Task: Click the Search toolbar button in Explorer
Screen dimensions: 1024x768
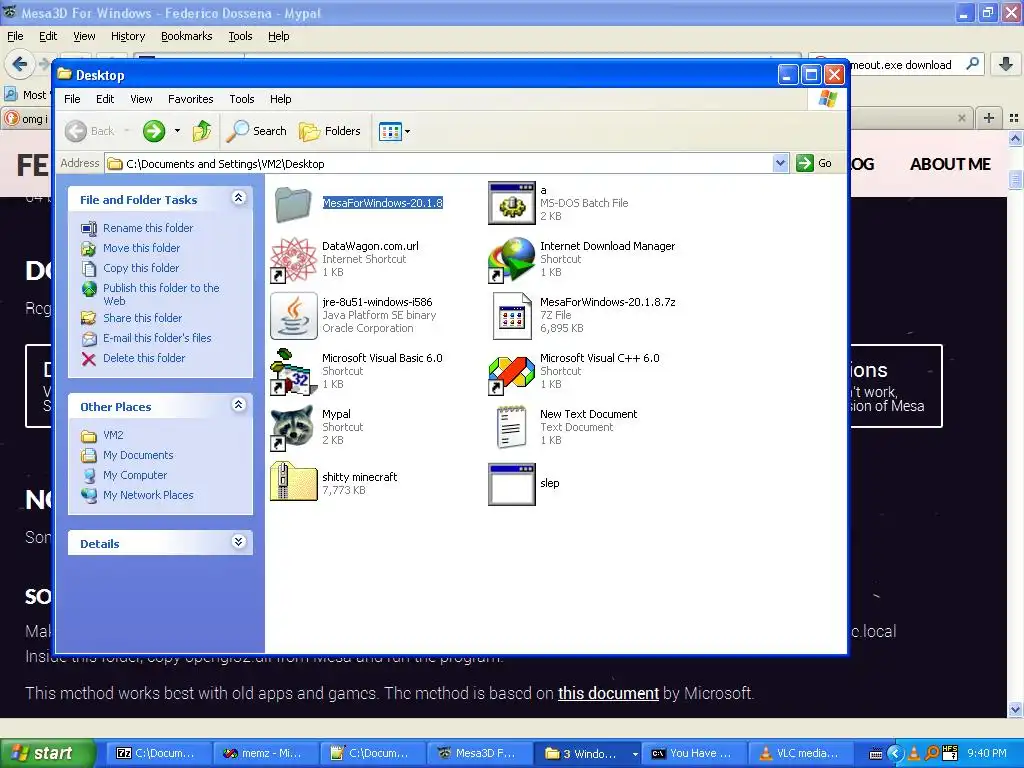Action: click(x=257, y=131)
